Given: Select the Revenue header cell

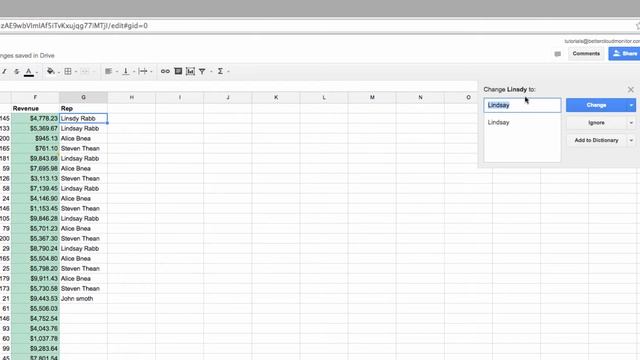Looking at the screenshot, I should 35,109.
